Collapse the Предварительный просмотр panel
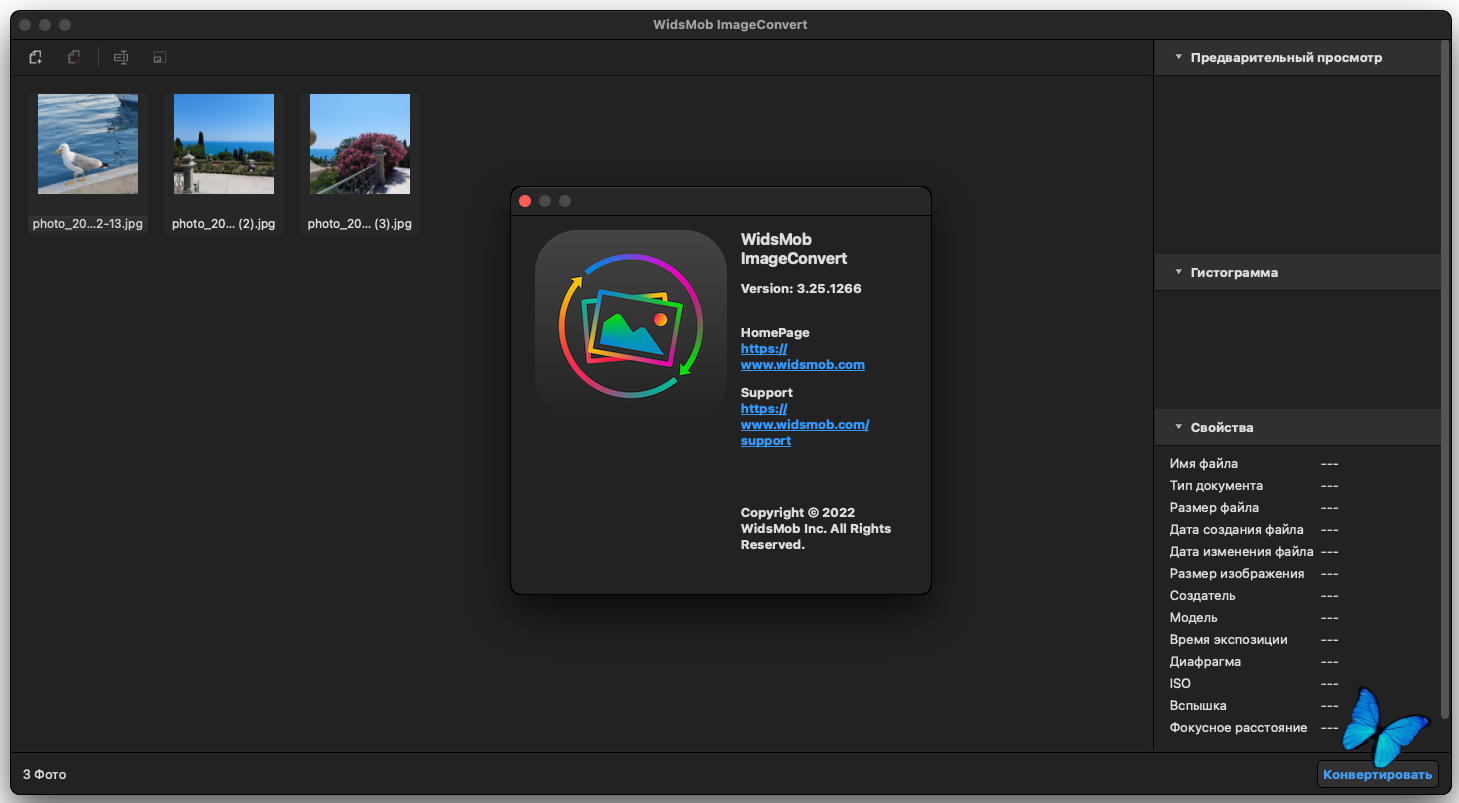The height and width of the screenshot is (803, 1459). [x=1179, y=57]
